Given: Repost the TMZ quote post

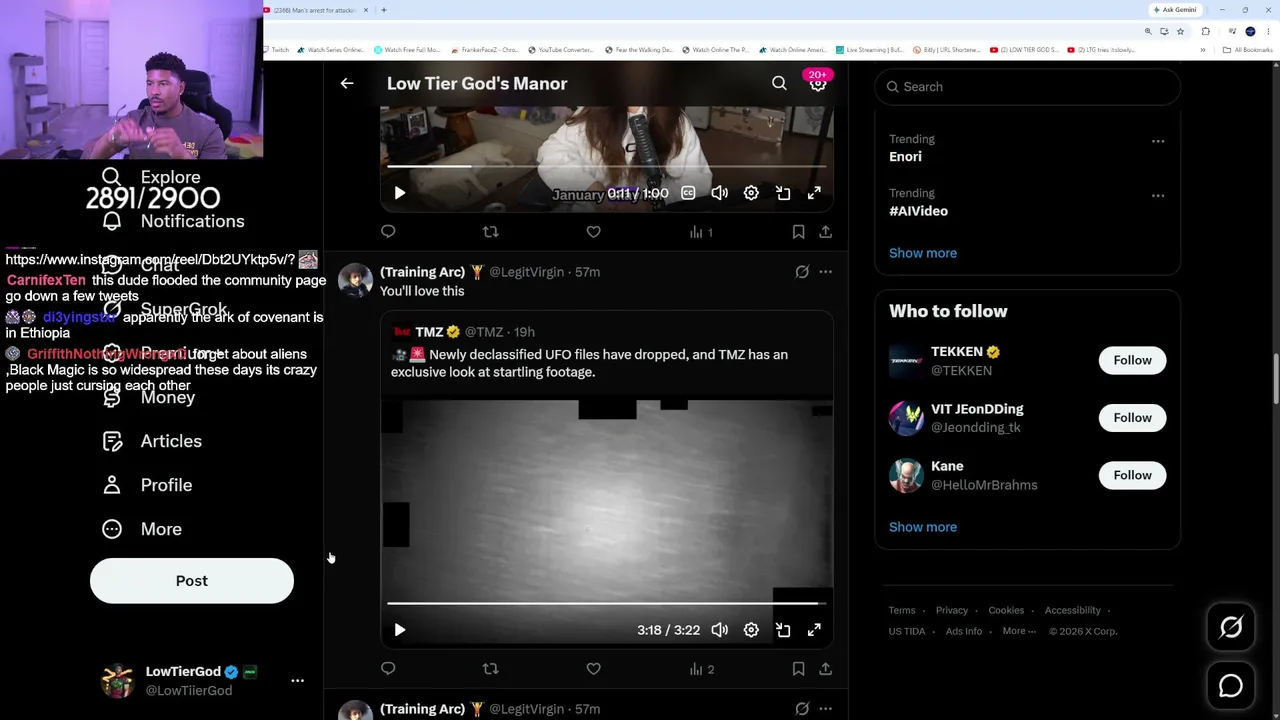Looking at the screenshot, I should (490, 669).
